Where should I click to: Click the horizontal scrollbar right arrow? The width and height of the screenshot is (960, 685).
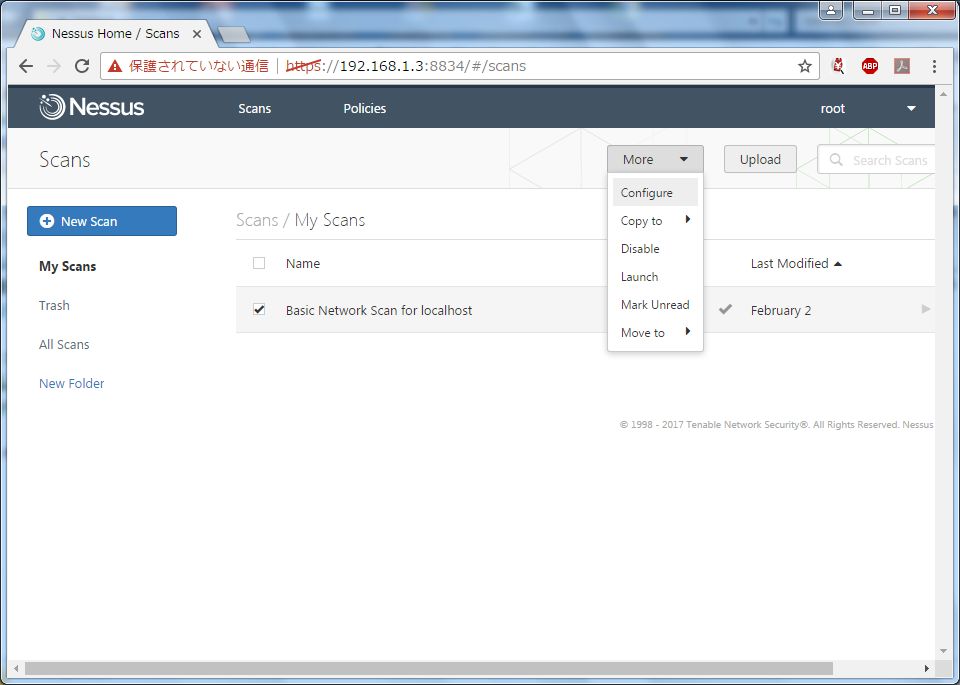926,668
